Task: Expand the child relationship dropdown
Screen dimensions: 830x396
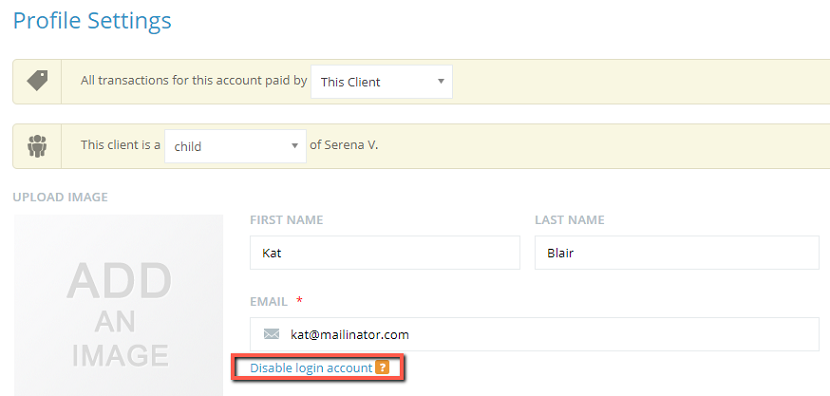Action: pyautogui.click(x=236, y=146)
